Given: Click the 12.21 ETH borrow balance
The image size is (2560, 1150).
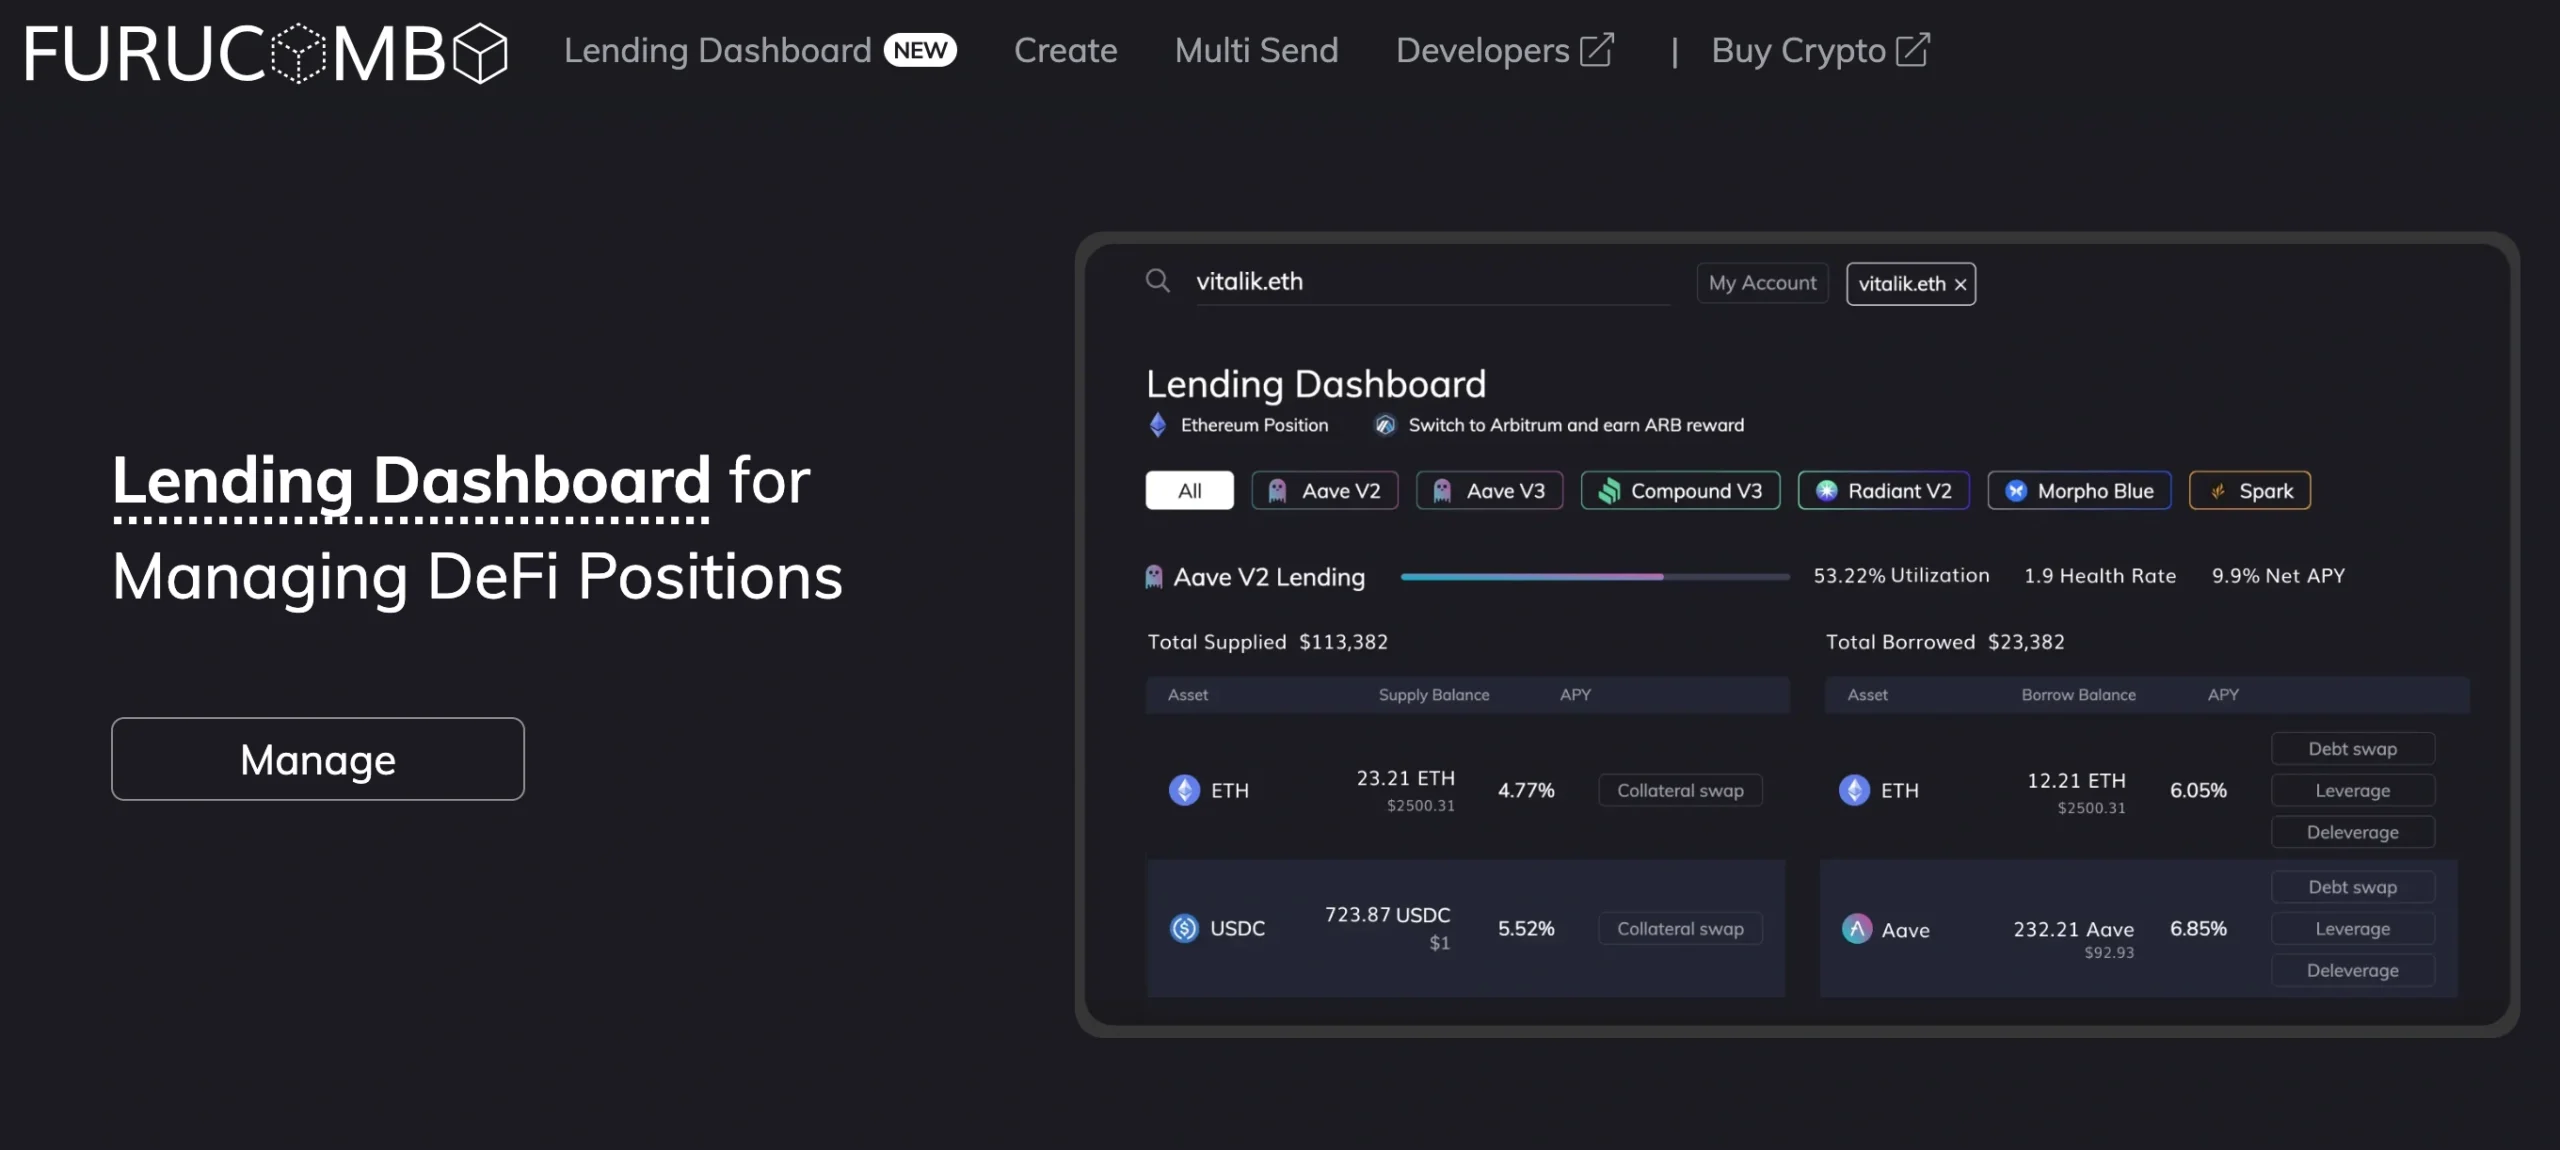Looking at the screenshot, I should coord(2076,781).
